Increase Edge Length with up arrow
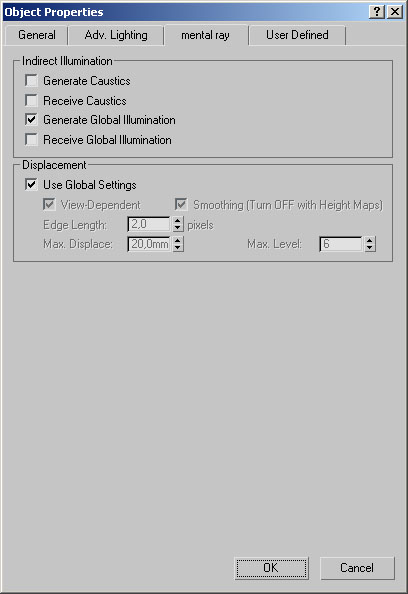The image size is (408, 594). click(x=178, y=220)
